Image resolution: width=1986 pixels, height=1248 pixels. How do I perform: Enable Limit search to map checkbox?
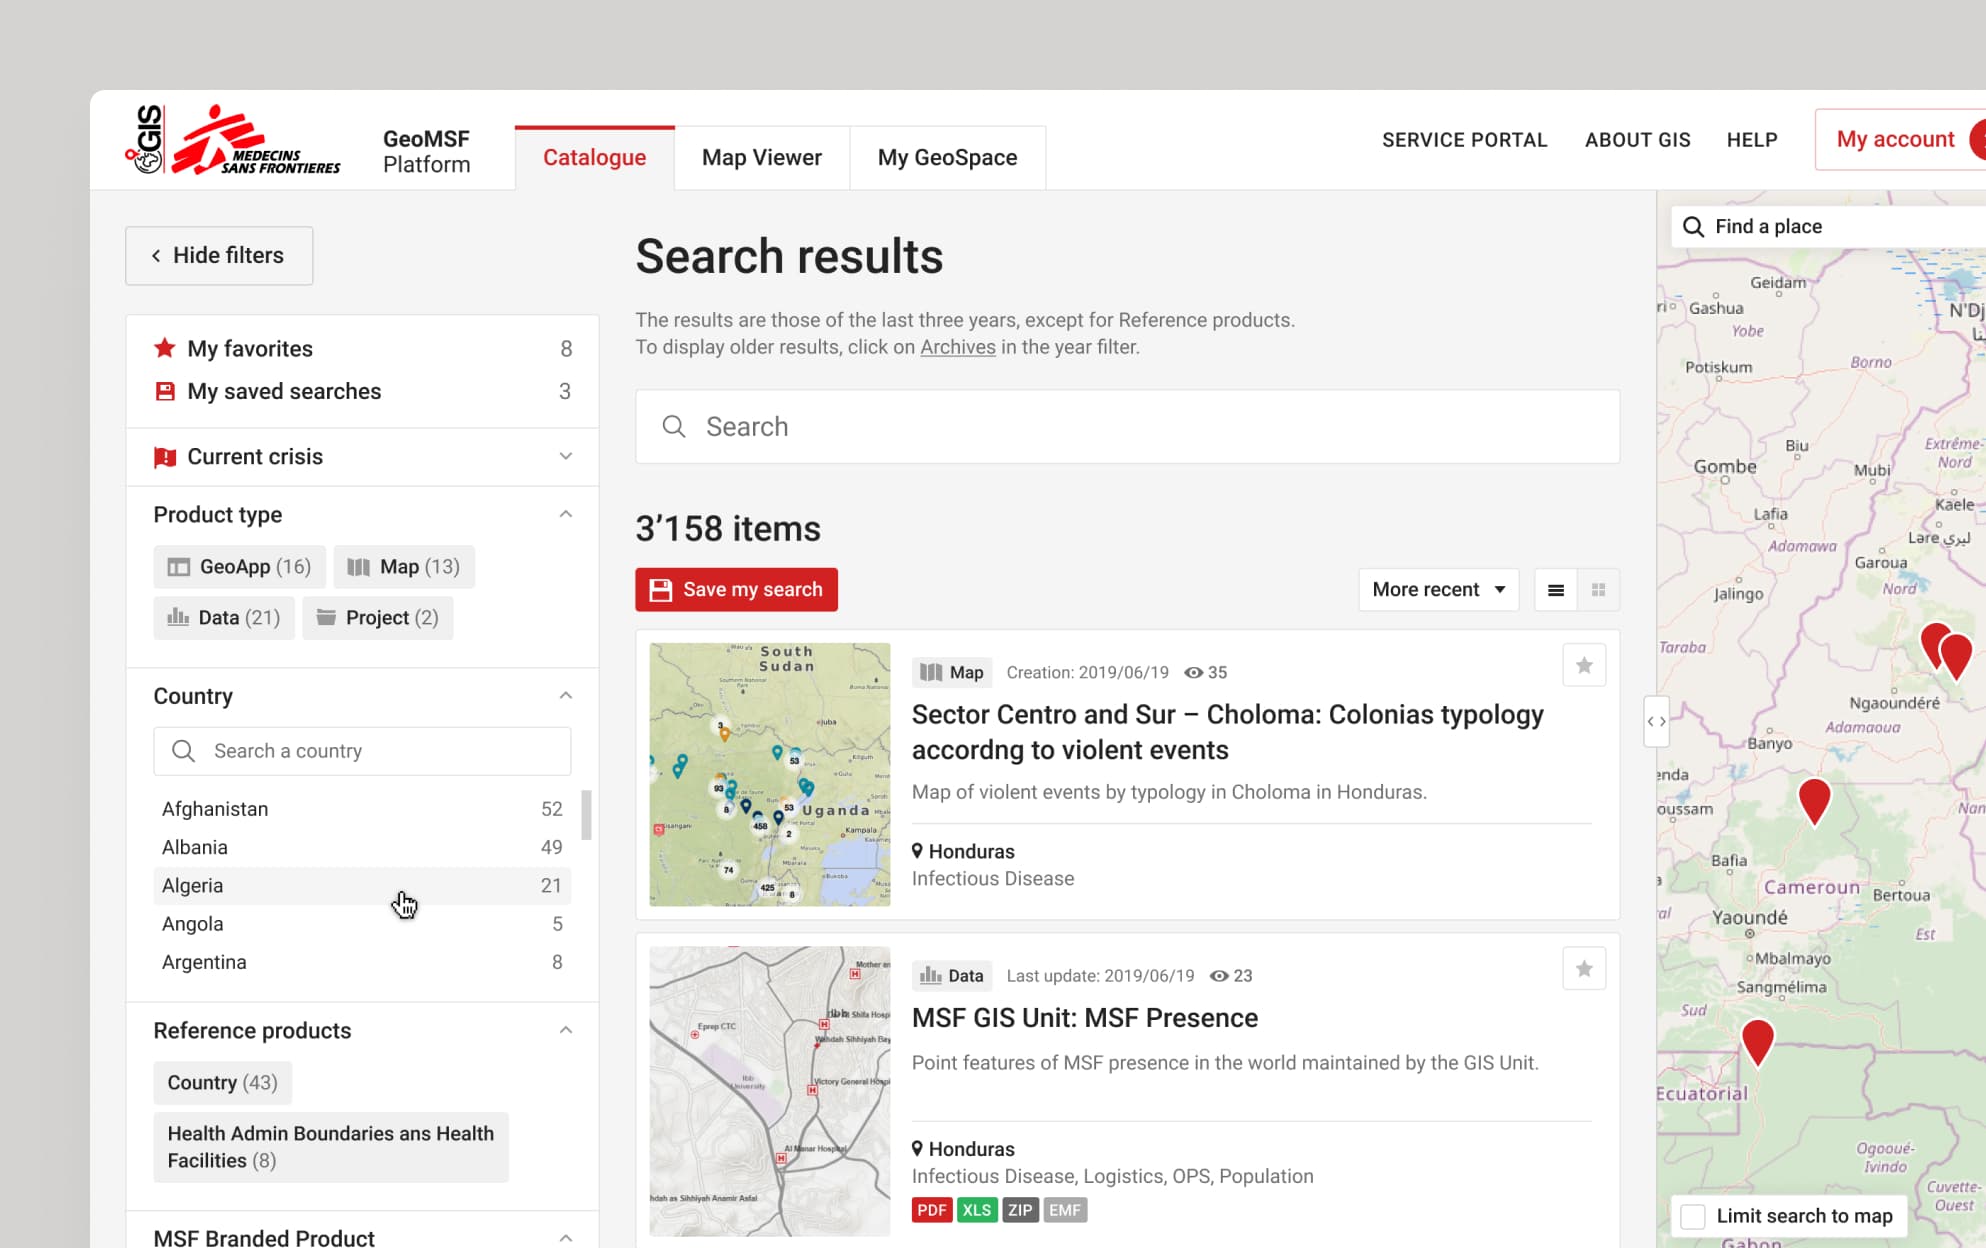pos(1693,1216)
